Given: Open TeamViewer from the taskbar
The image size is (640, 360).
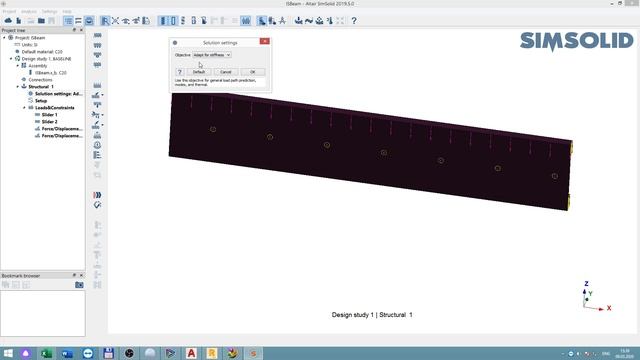Looking at the screenshot, I should (88, 353).
